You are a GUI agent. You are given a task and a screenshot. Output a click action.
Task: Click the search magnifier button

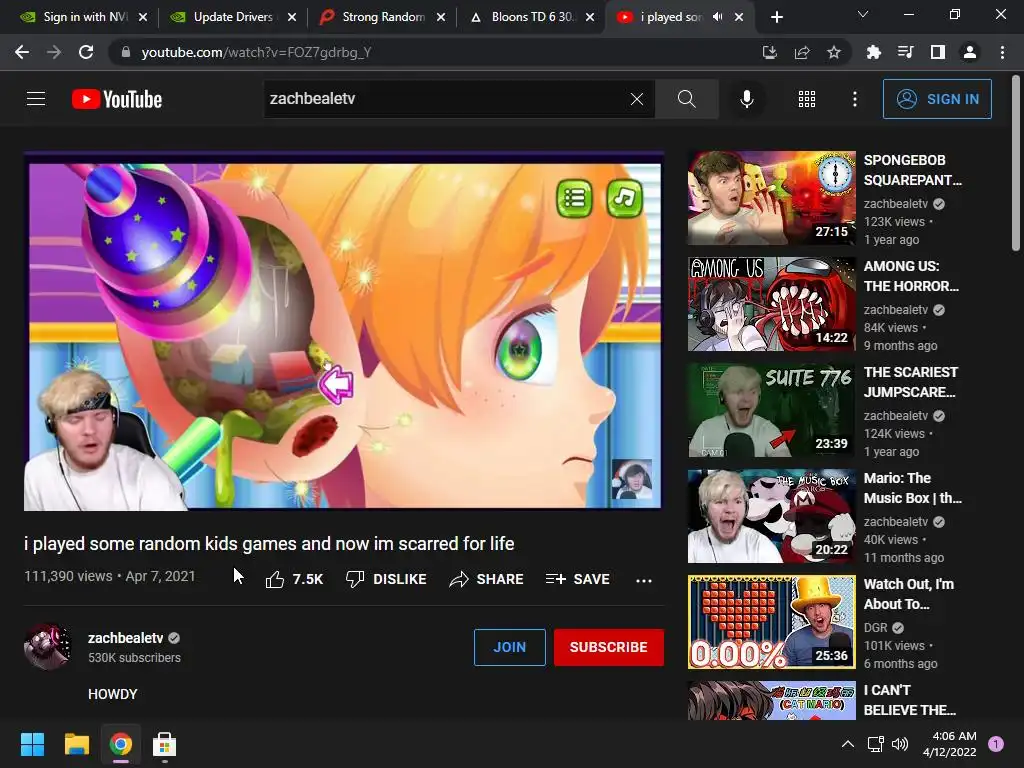[686, 99]
